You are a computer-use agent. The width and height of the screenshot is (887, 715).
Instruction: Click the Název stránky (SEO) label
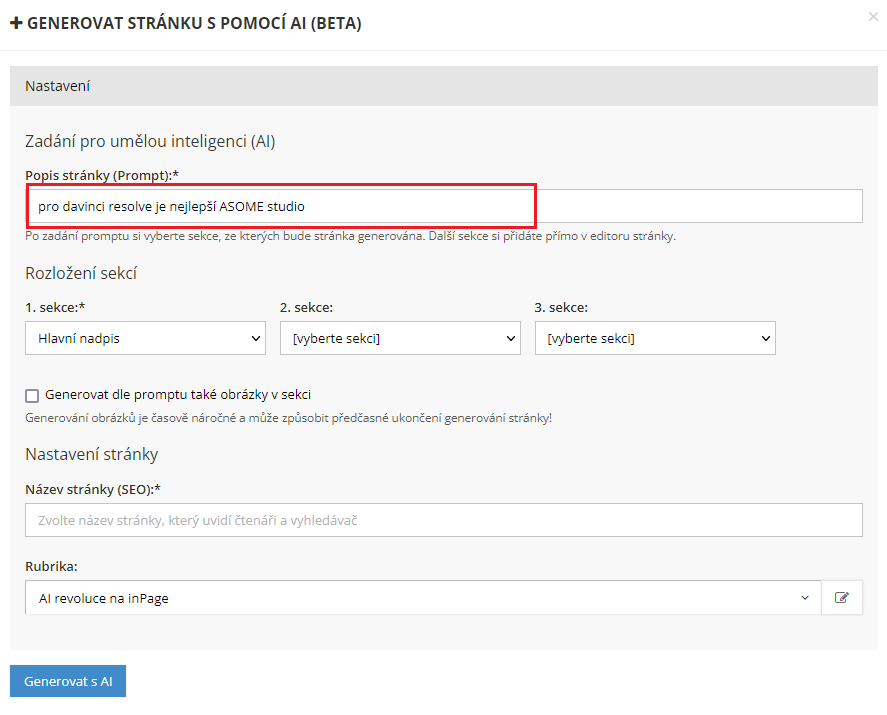pyautogui.click(x=93, y=489)
